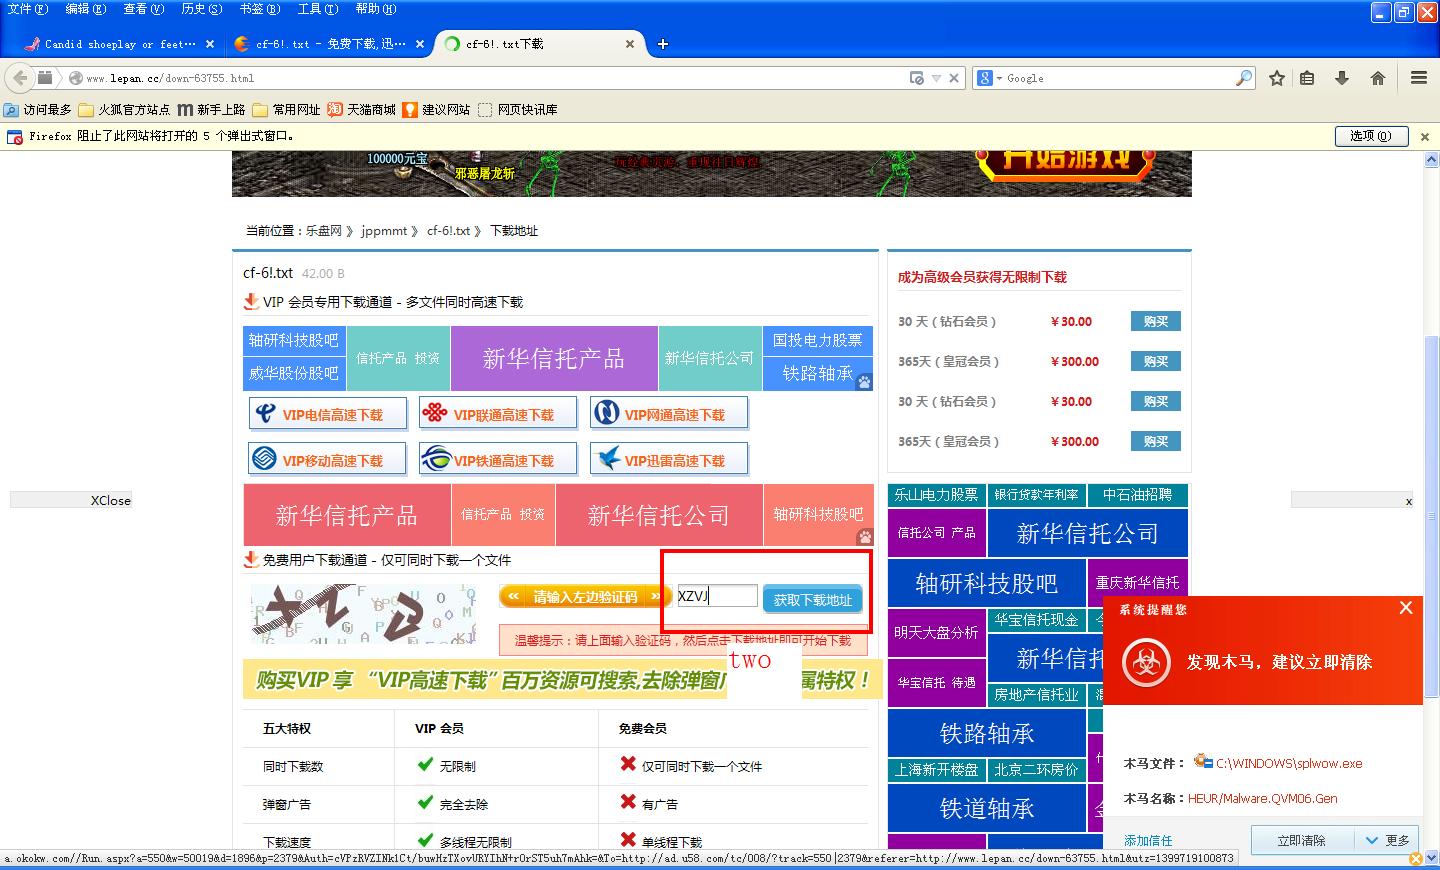1440x870 pixels.
Task: Click 立即清除 in the malware popup
Action: click(x=1301, y=840)
